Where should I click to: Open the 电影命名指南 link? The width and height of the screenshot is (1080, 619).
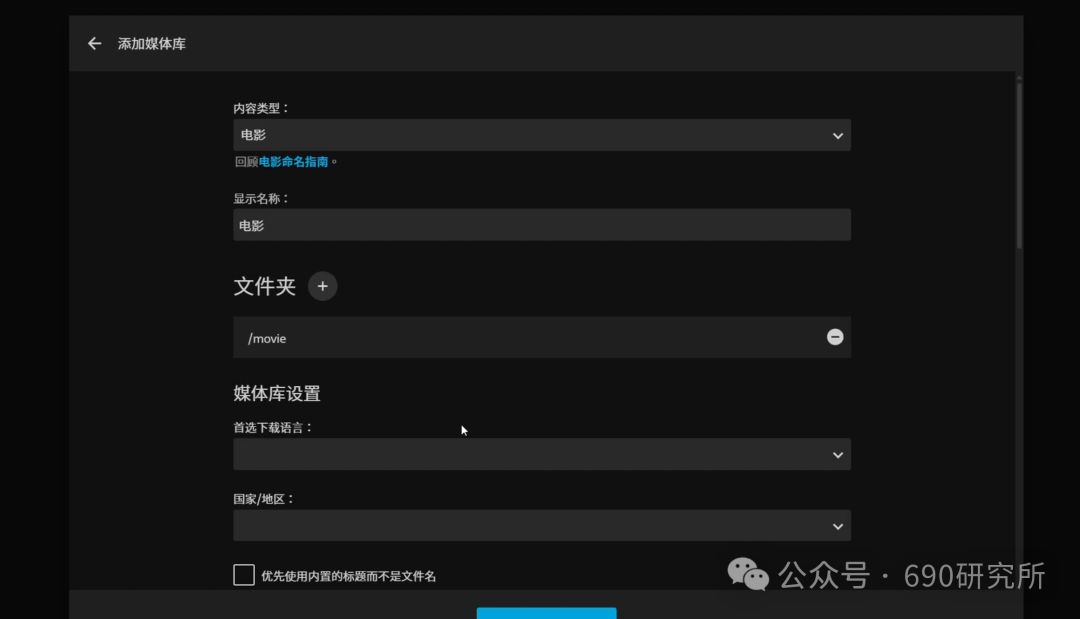point(293,162)
